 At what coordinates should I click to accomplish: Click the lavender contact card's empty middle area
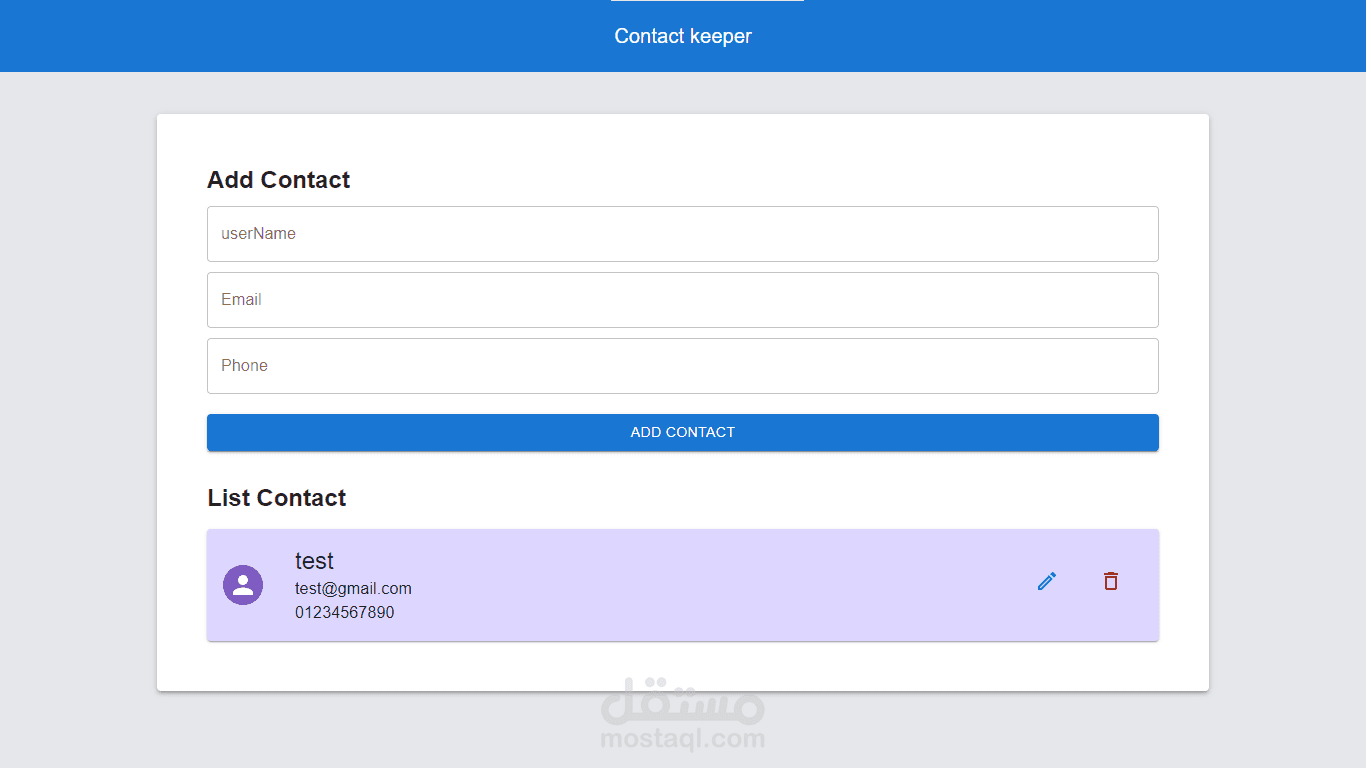[x=700, y=585]
